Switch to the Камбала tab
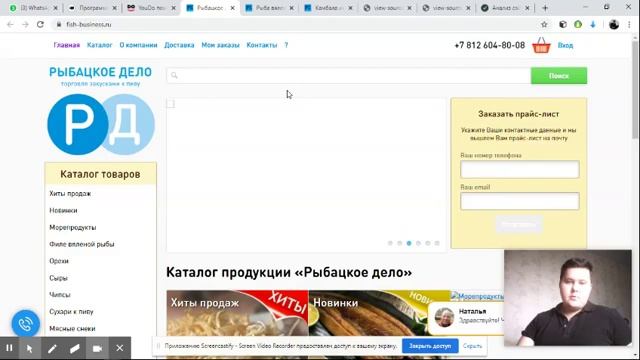The image size is (640, 360). point(328,8)
